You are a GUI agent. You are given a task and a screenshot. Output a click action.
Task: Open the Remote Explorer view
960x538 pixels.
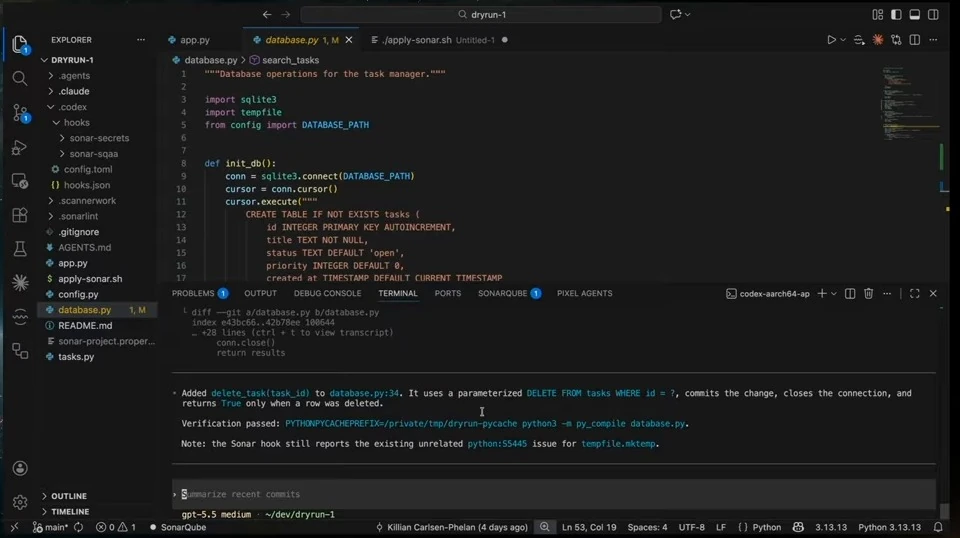[20, 181]
